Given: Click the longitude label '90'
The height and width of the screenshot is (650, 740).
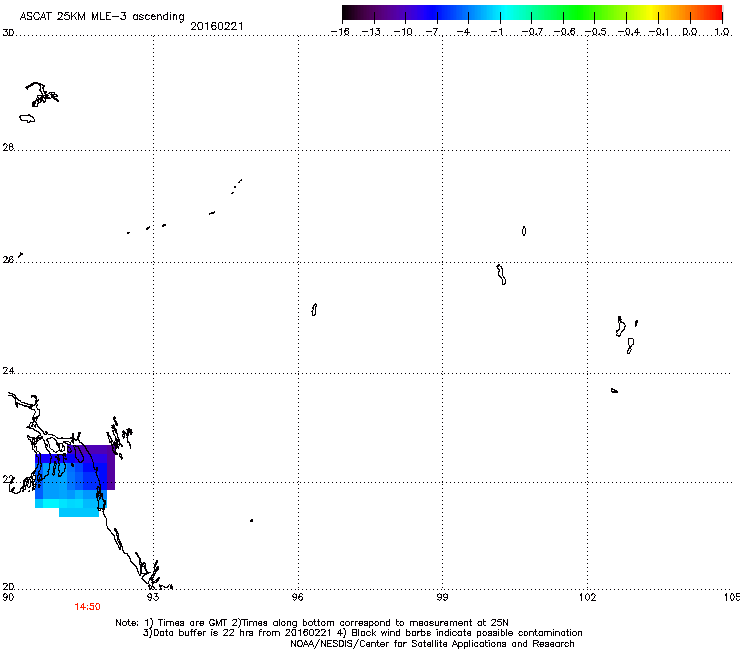Looking at the screenshot, I should (8, 597).
